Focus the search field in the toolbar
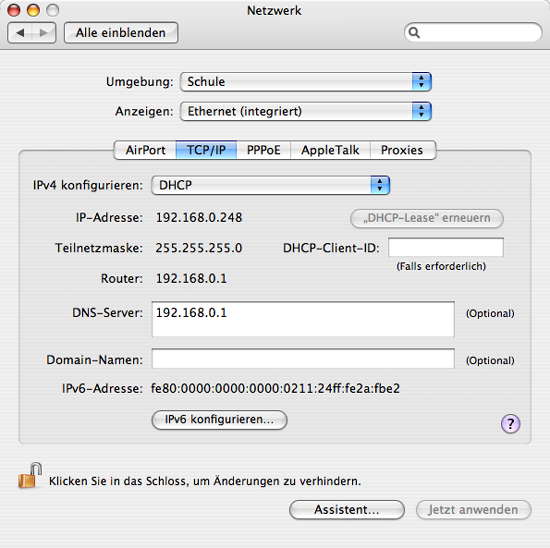 point(473,33)
